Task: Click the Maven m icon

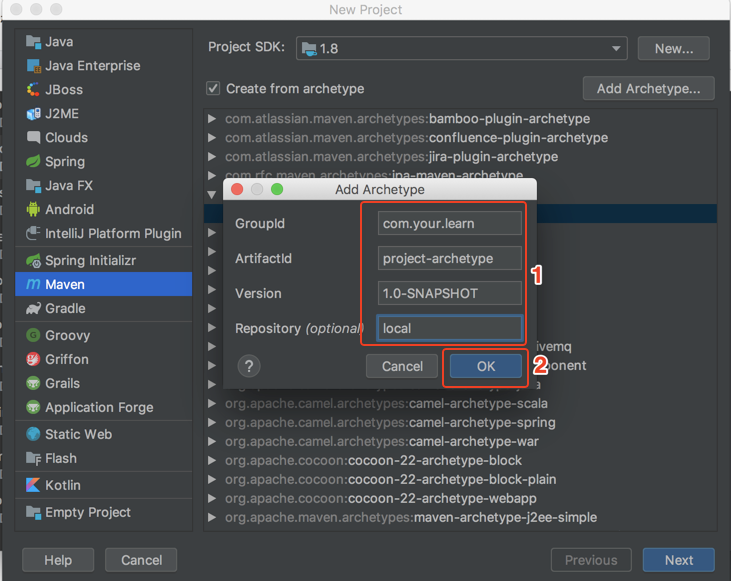Action: (33, 284)
